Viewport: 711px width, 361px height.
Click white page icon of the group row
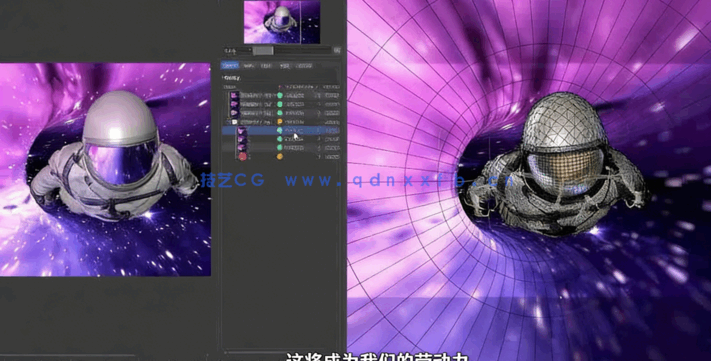[234, 122]
